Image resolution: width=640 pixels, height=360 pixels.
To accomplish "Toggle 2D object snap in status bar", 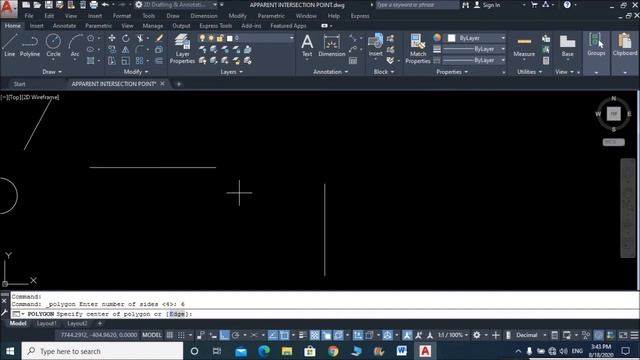I will pyautogui.click(x=284, y=335).
